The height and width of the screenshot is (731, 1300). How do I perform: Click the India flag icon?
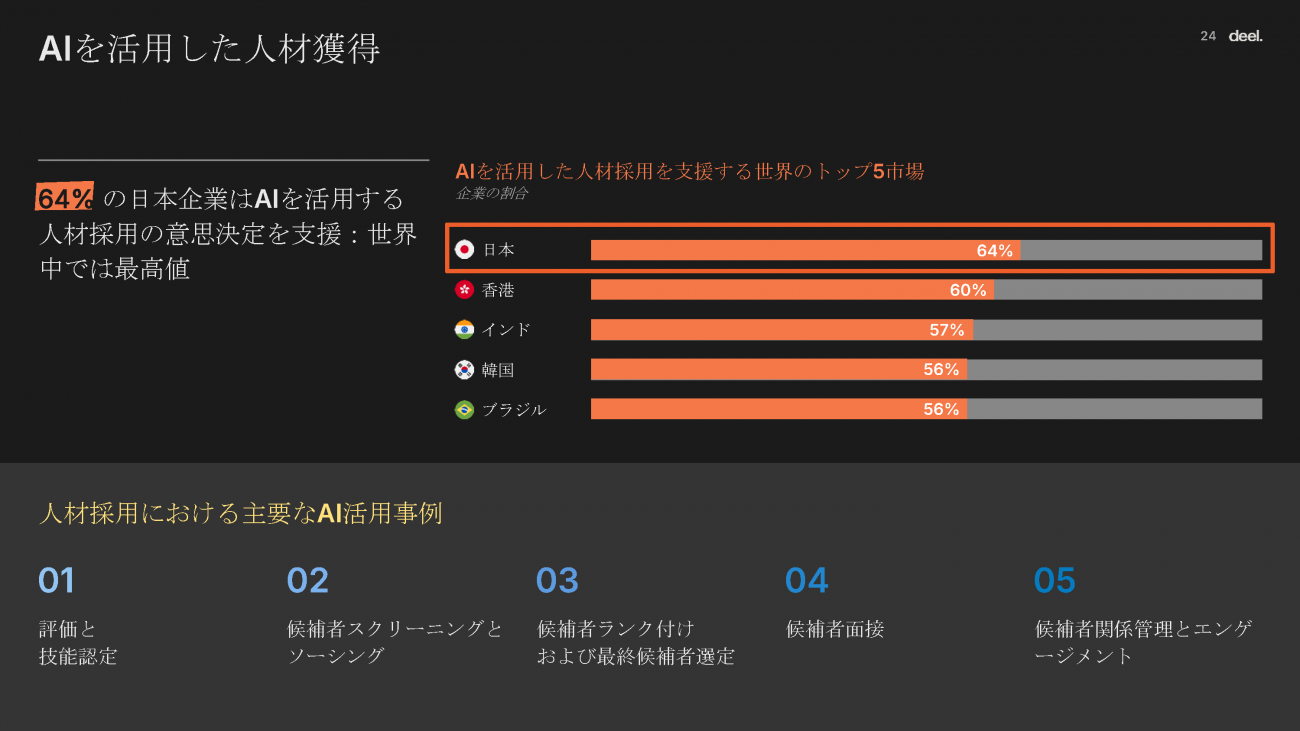click(x=464, y=329)
